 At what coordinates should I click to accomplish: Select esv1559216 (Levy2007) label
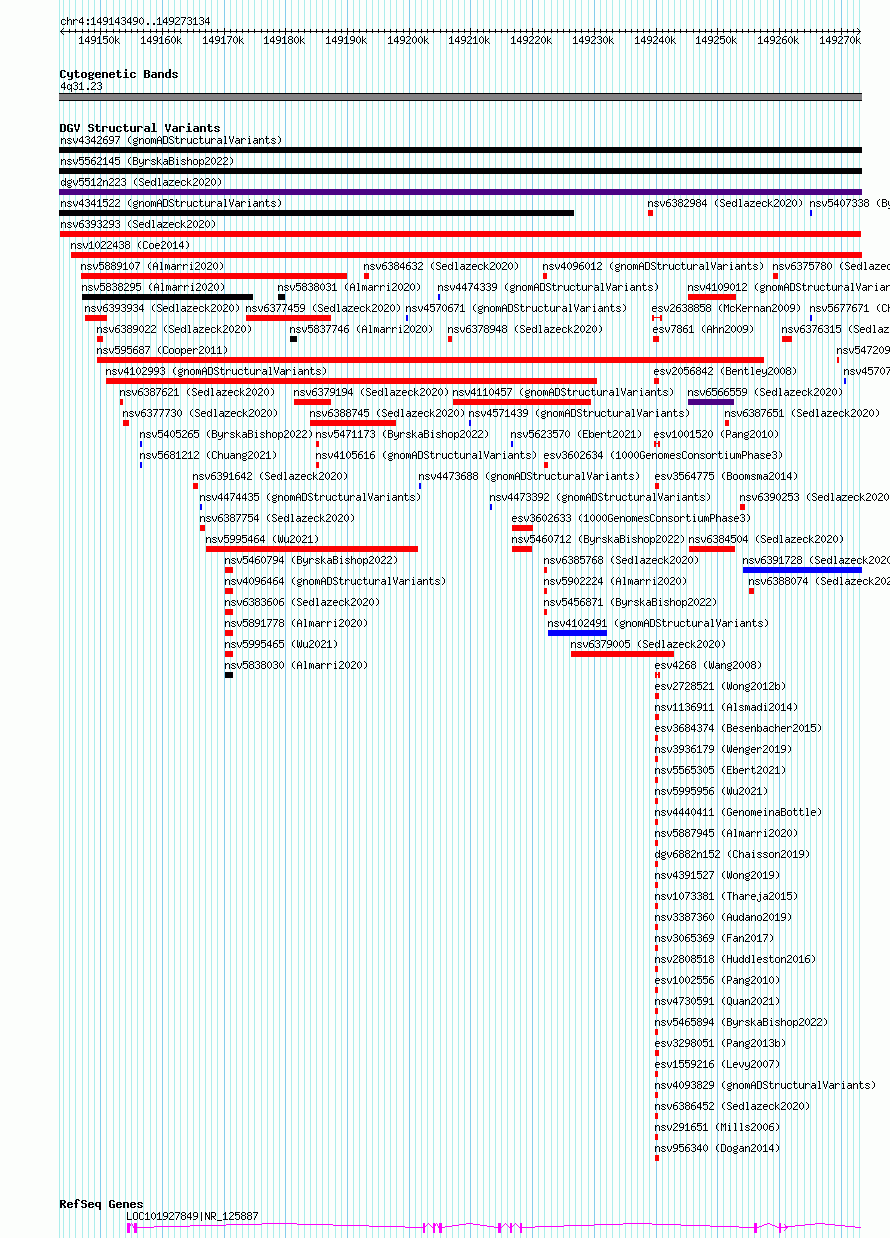(716, 1064)
